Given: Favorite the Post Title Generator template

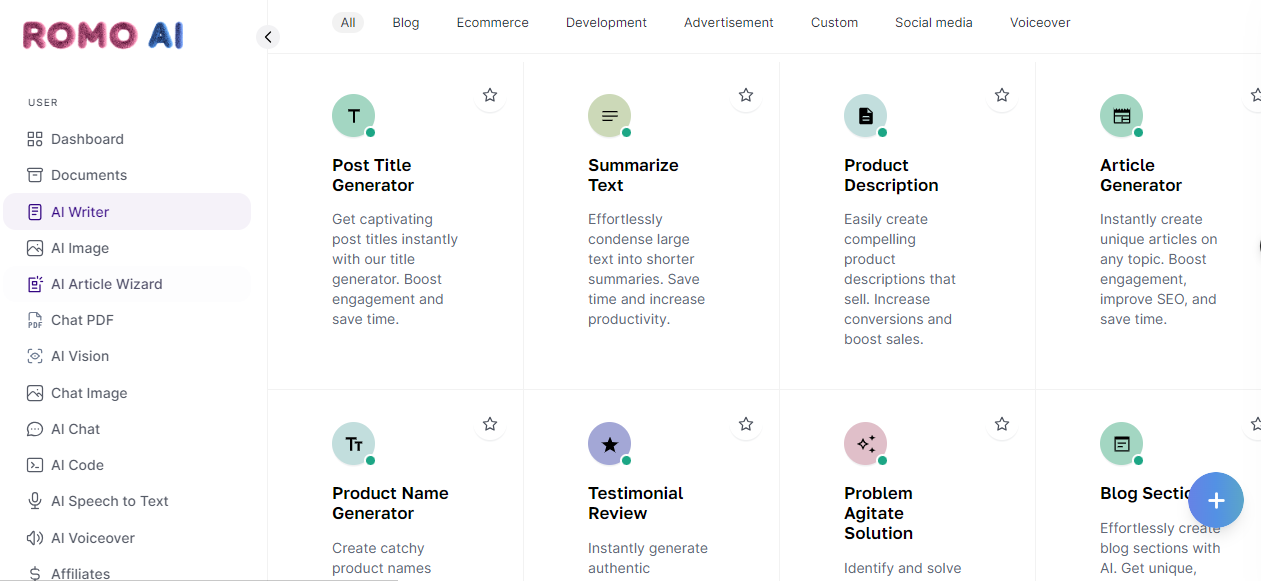Looking at the screenshot, I should pyautogui.click(x=490, y=95).
